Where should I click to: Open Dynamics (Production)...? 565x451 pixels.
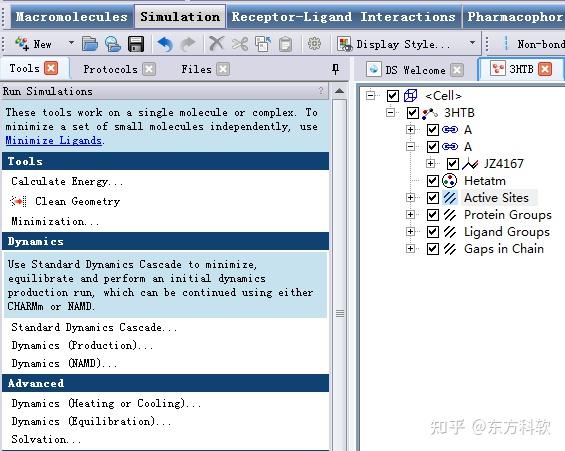click(x=82, y=345)
